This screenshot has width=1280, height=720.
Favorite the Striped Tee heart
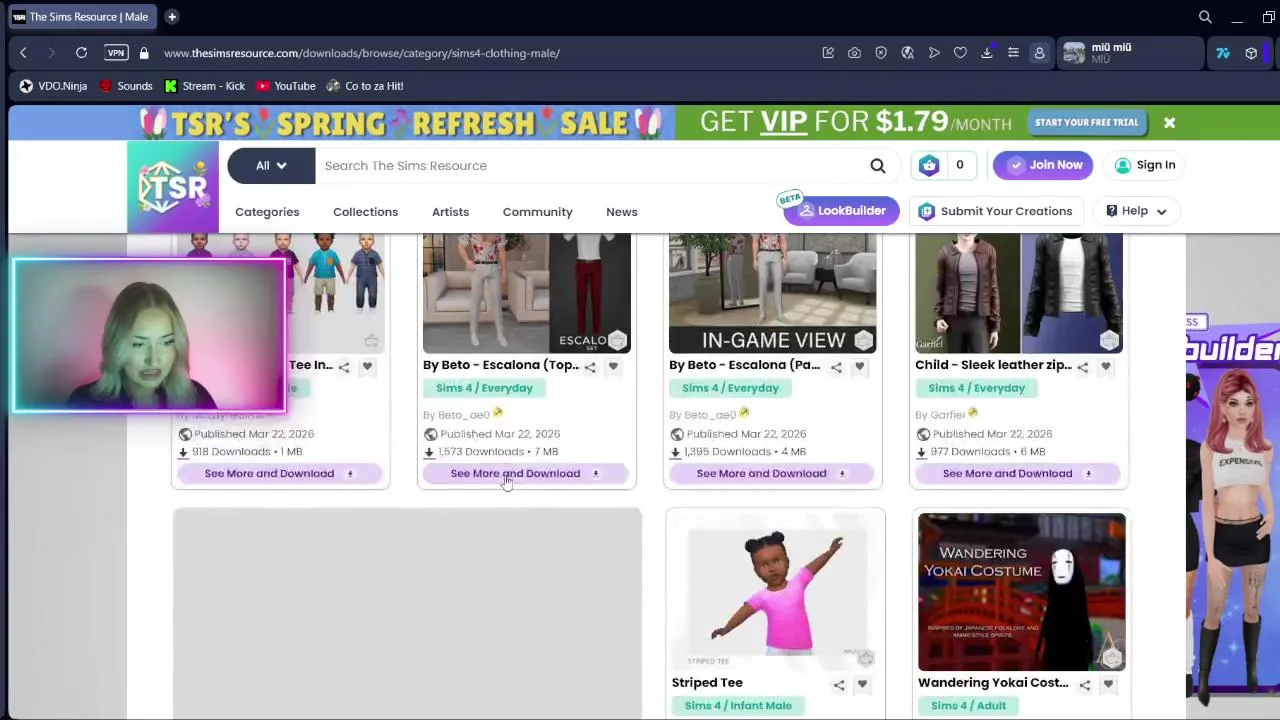point(862,685)
